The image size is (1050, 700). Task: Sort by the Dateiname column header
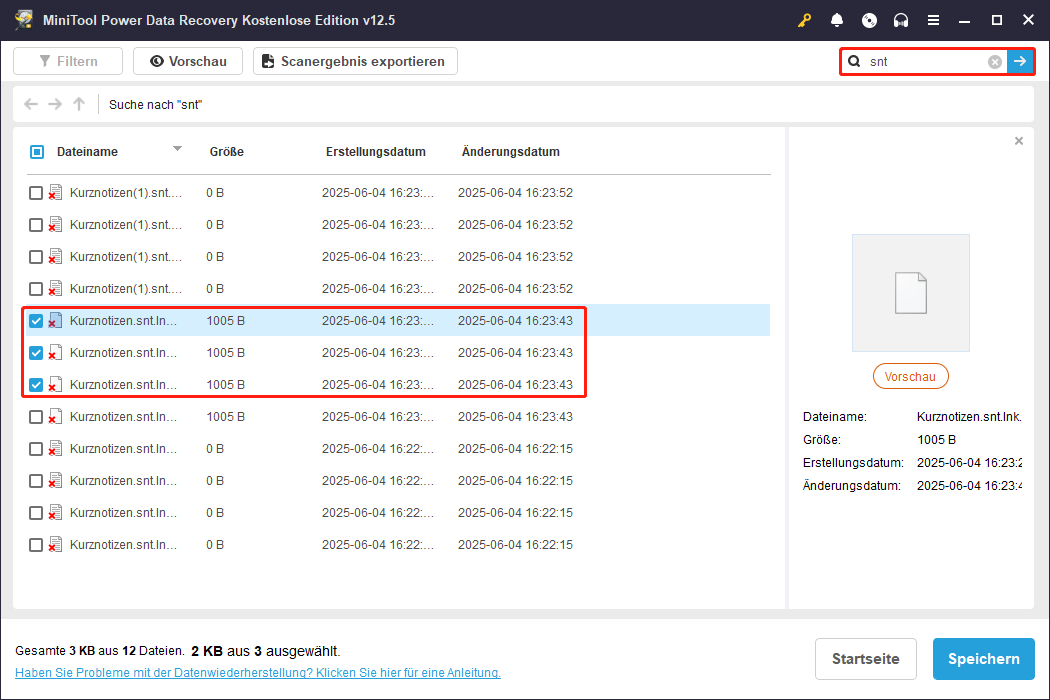[87, 152]
